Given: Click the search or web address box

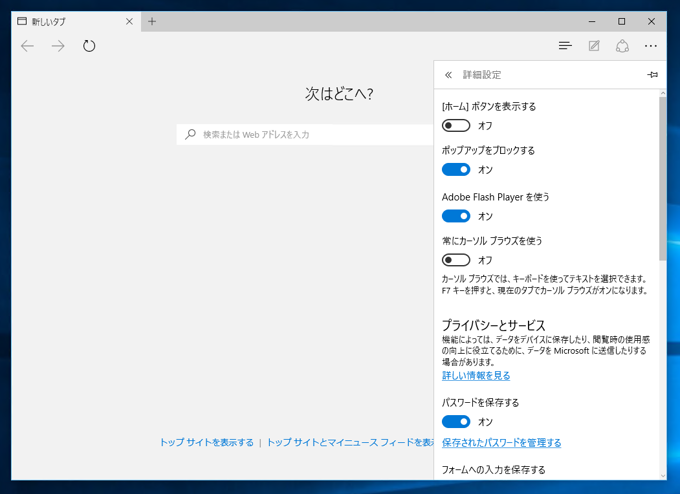Looking at the screenshot, I should pyautogui.click(x=305, y=134).
